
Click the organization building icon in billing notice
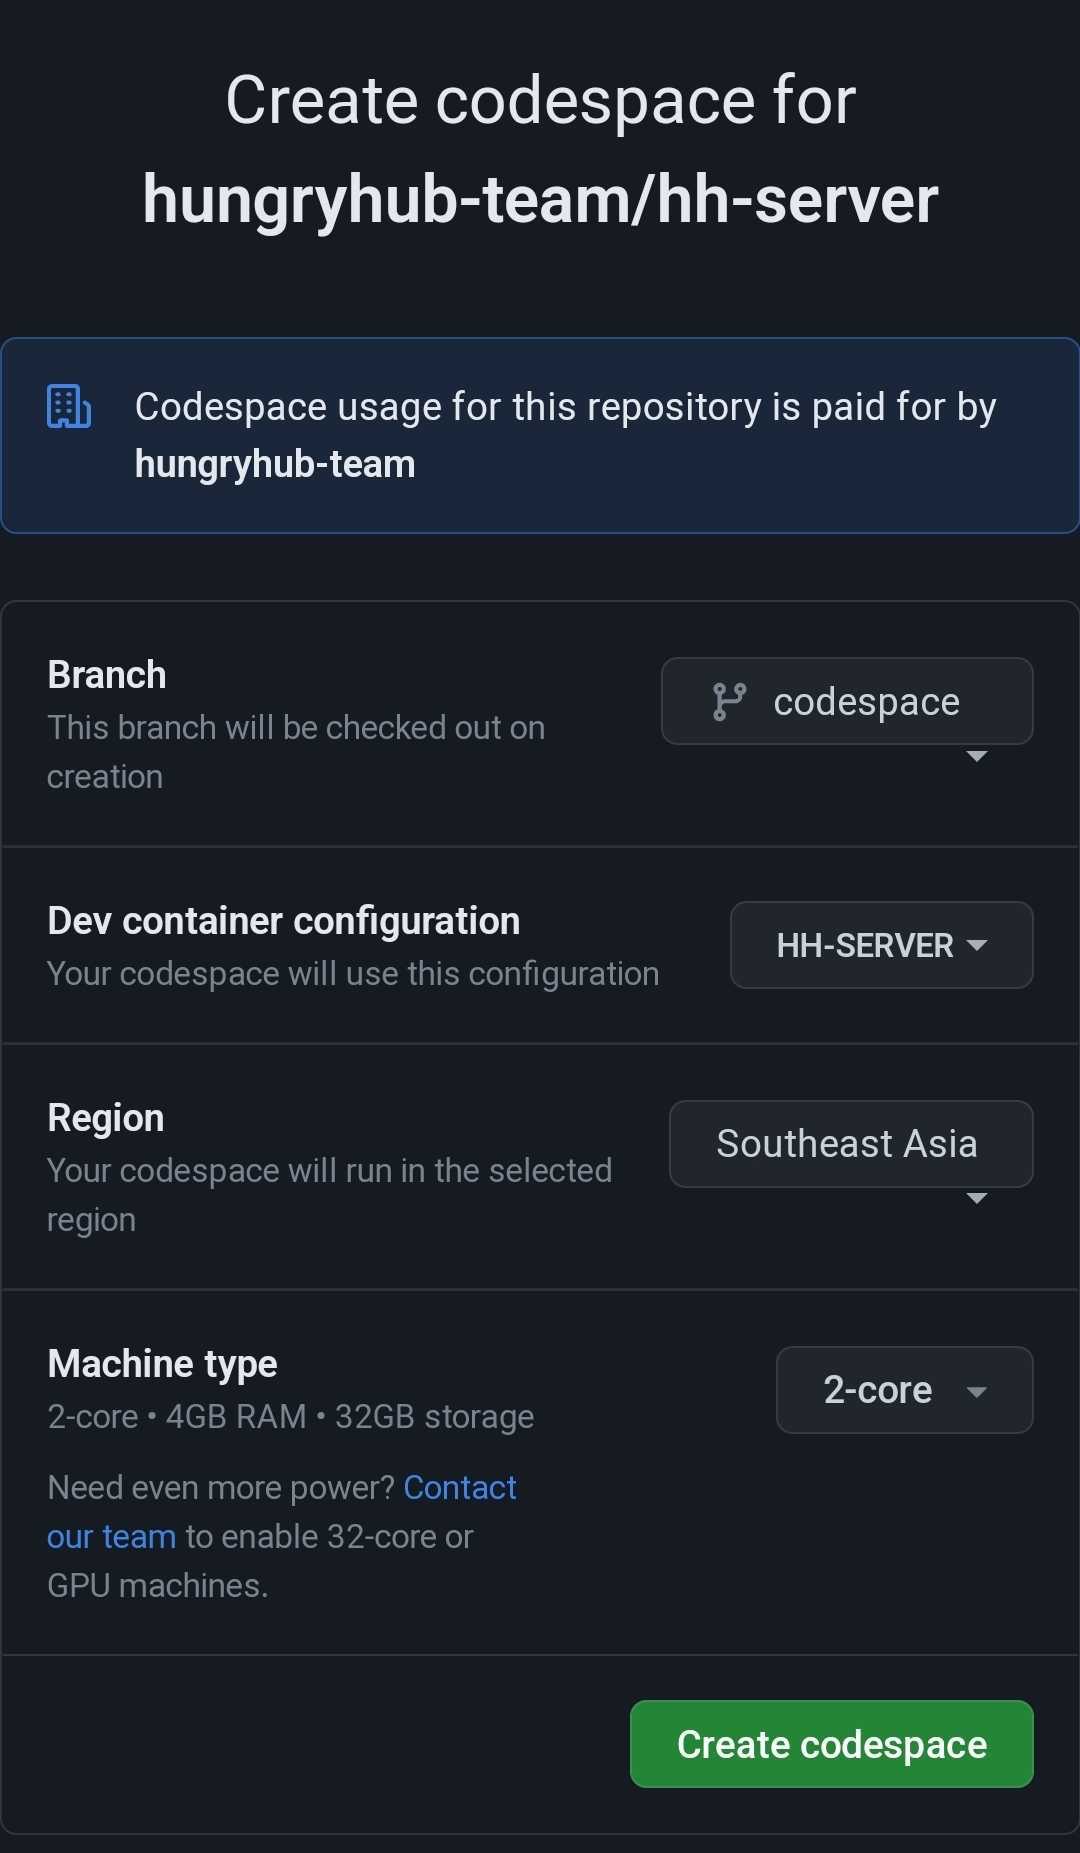[69, 406]
